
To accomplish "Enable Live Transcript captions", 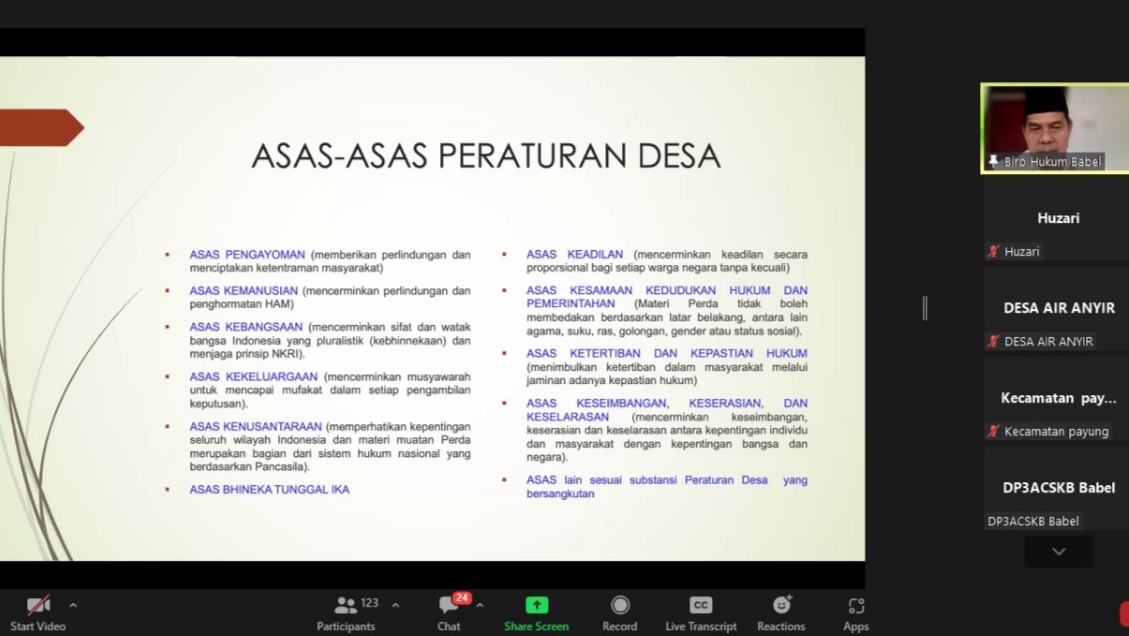I will pyautogui.click(x=701, y=605).
